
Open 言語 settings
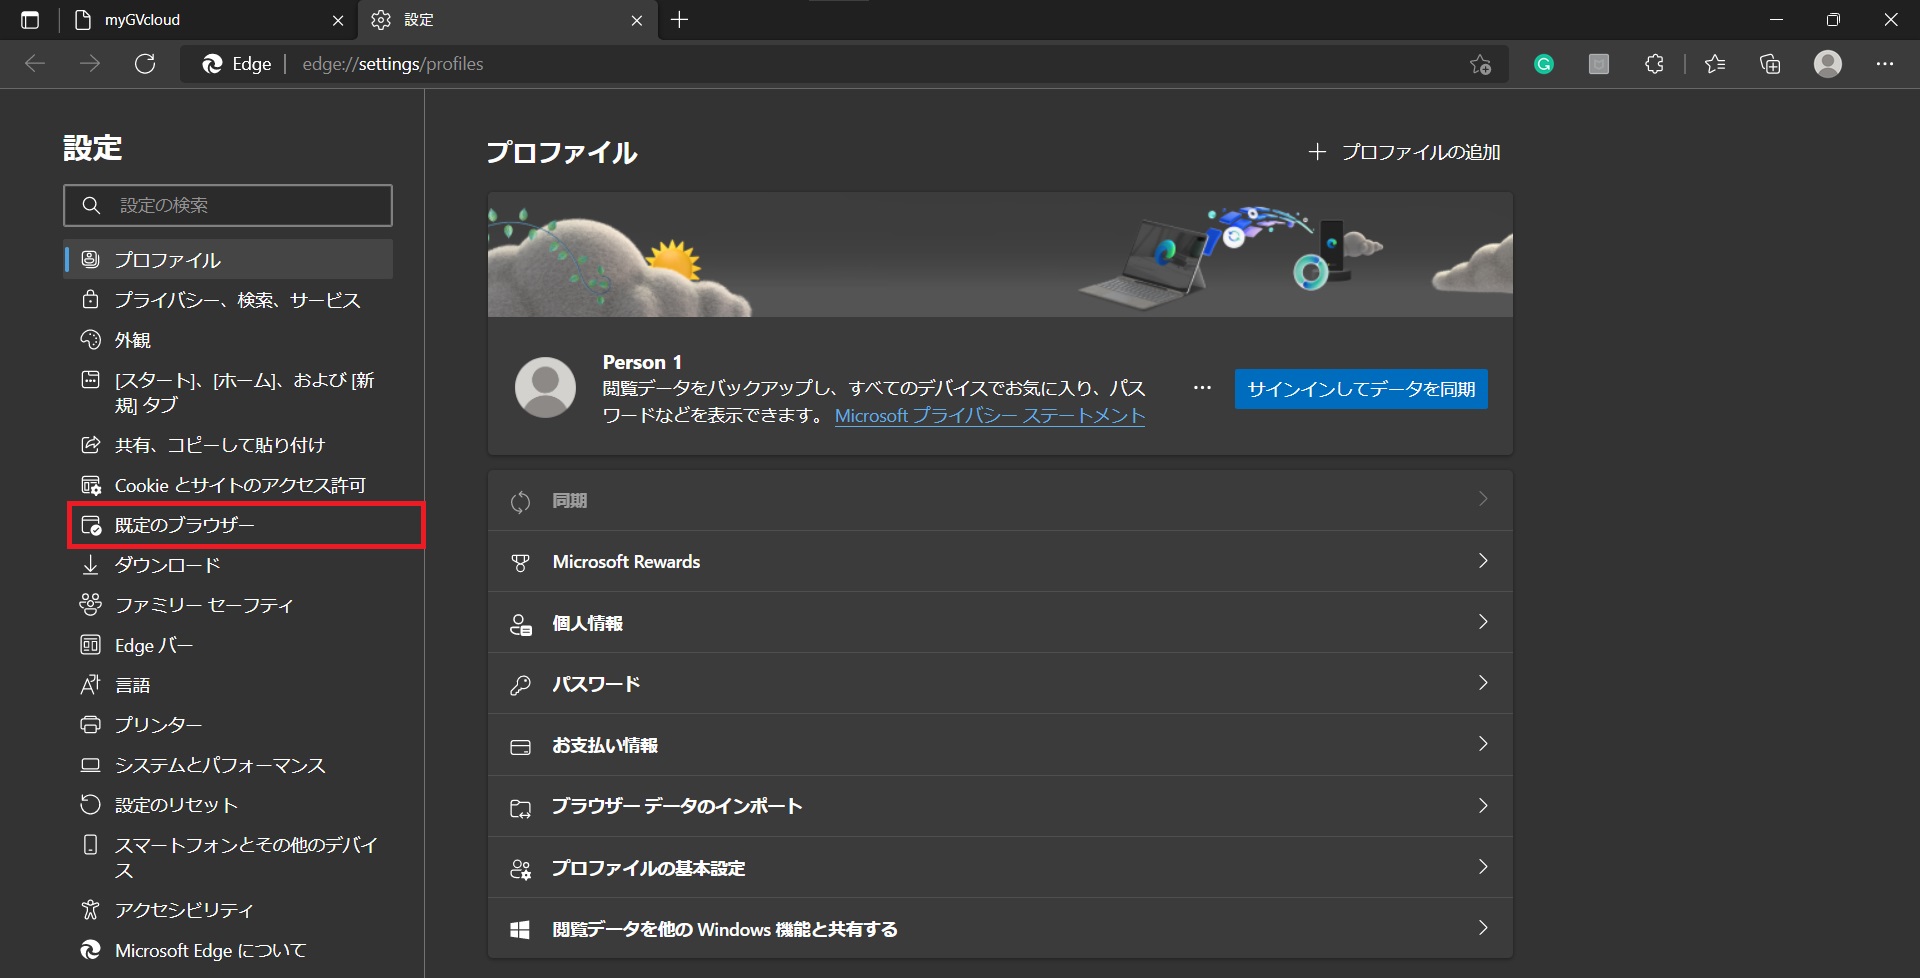point(229,685)
